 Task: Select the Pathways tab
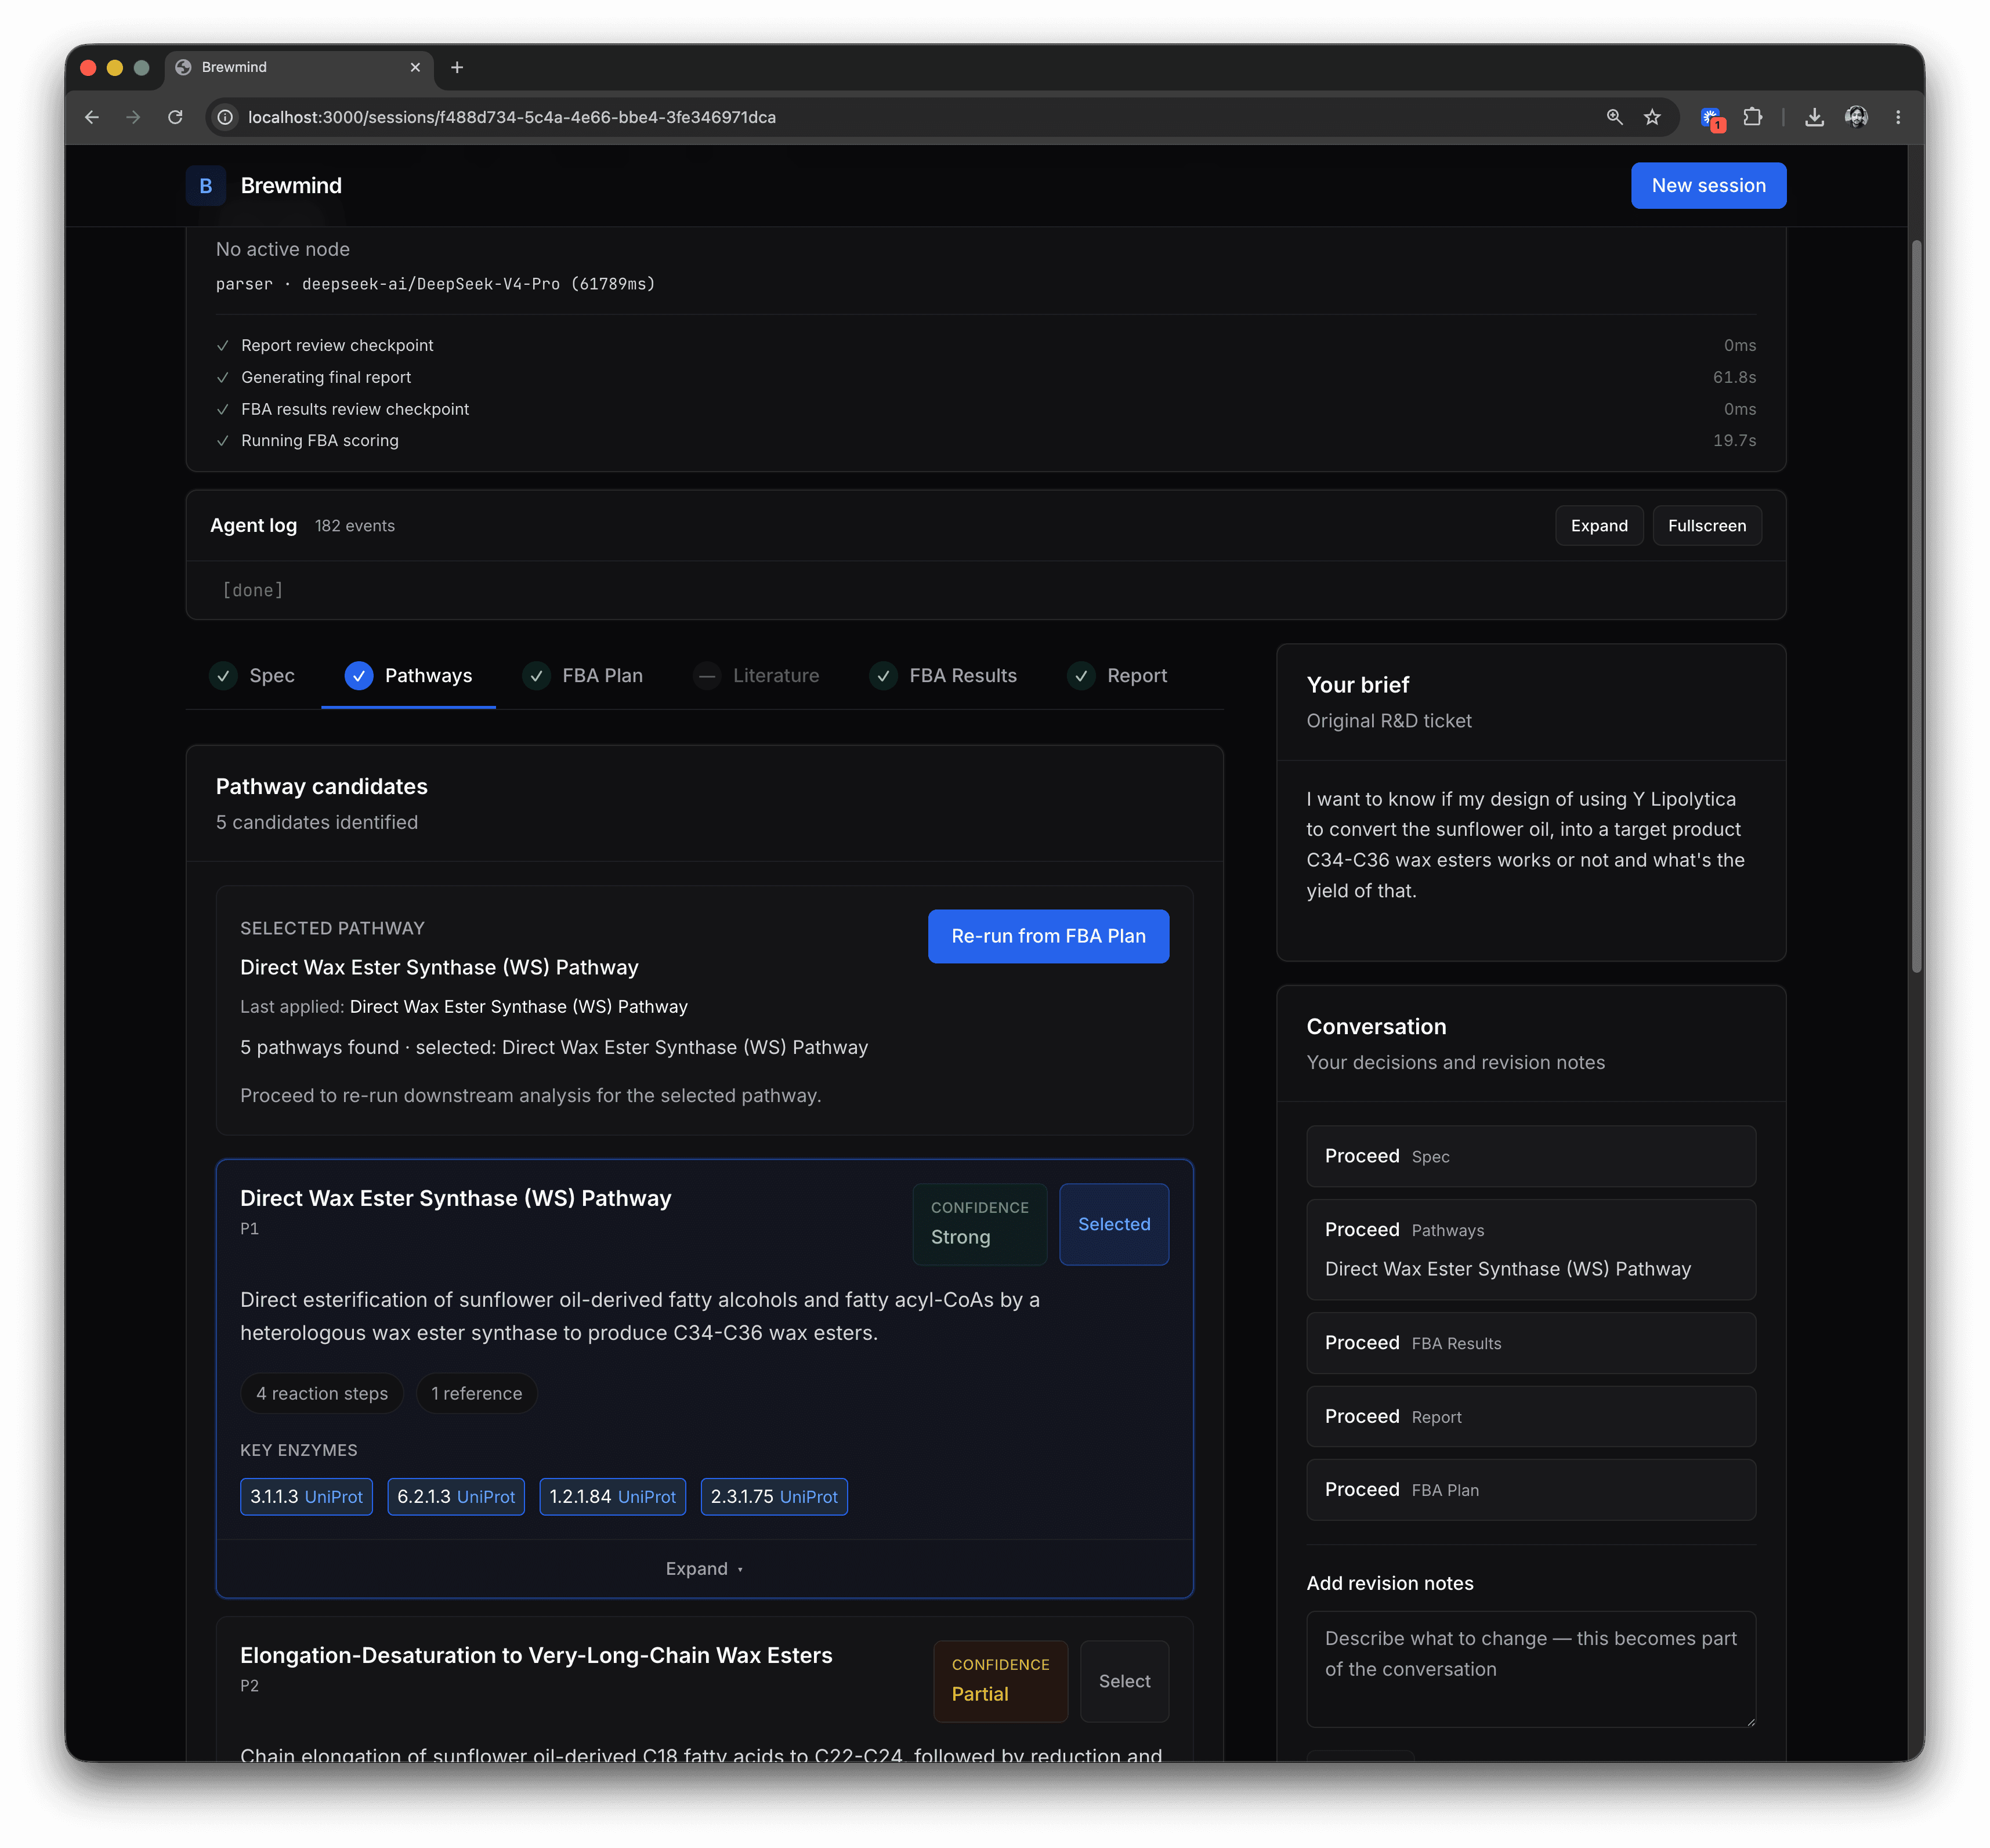point(408,676)
